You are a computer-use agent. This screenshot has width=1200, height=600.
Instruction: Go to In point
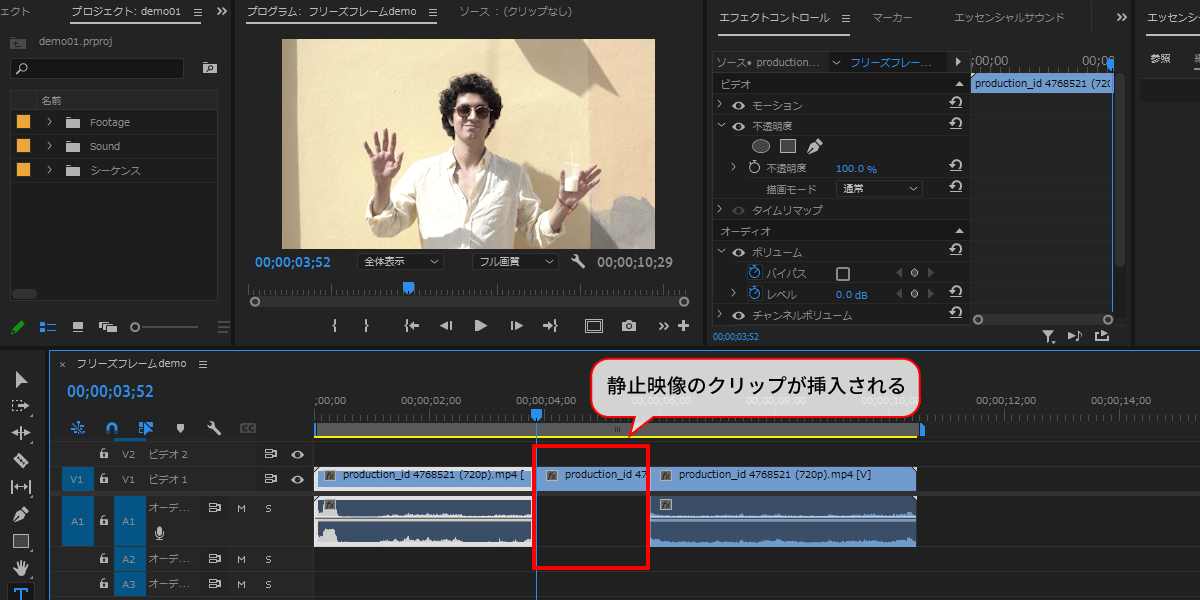411,325
